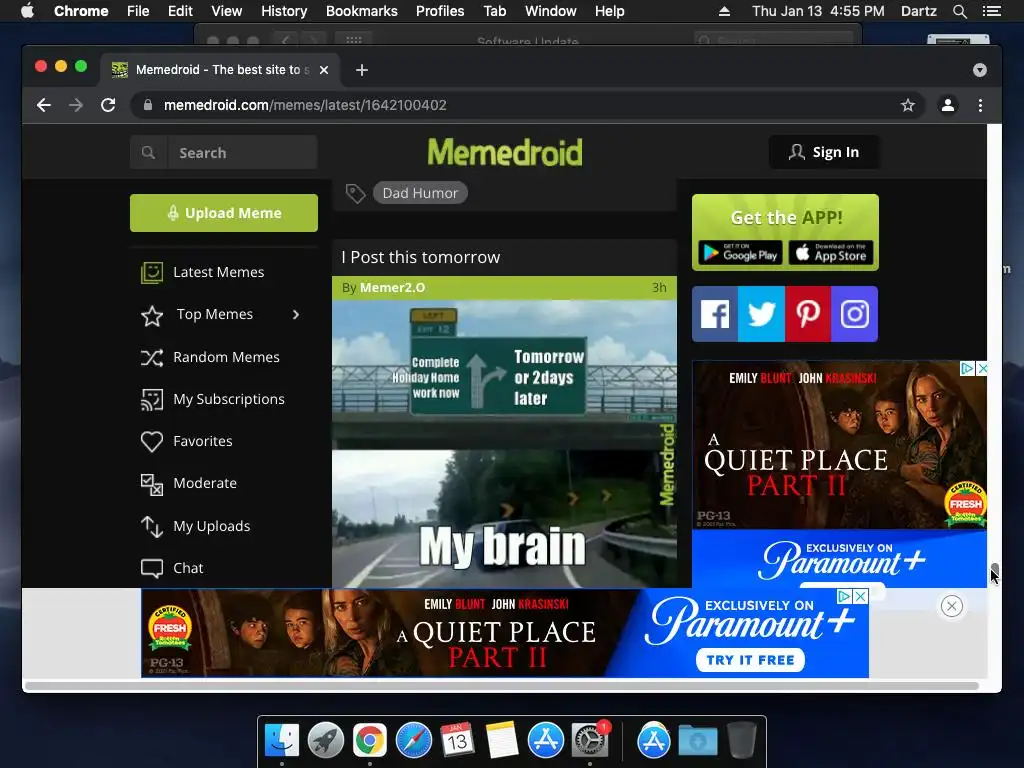Open the History menu

tap(283, 11)
